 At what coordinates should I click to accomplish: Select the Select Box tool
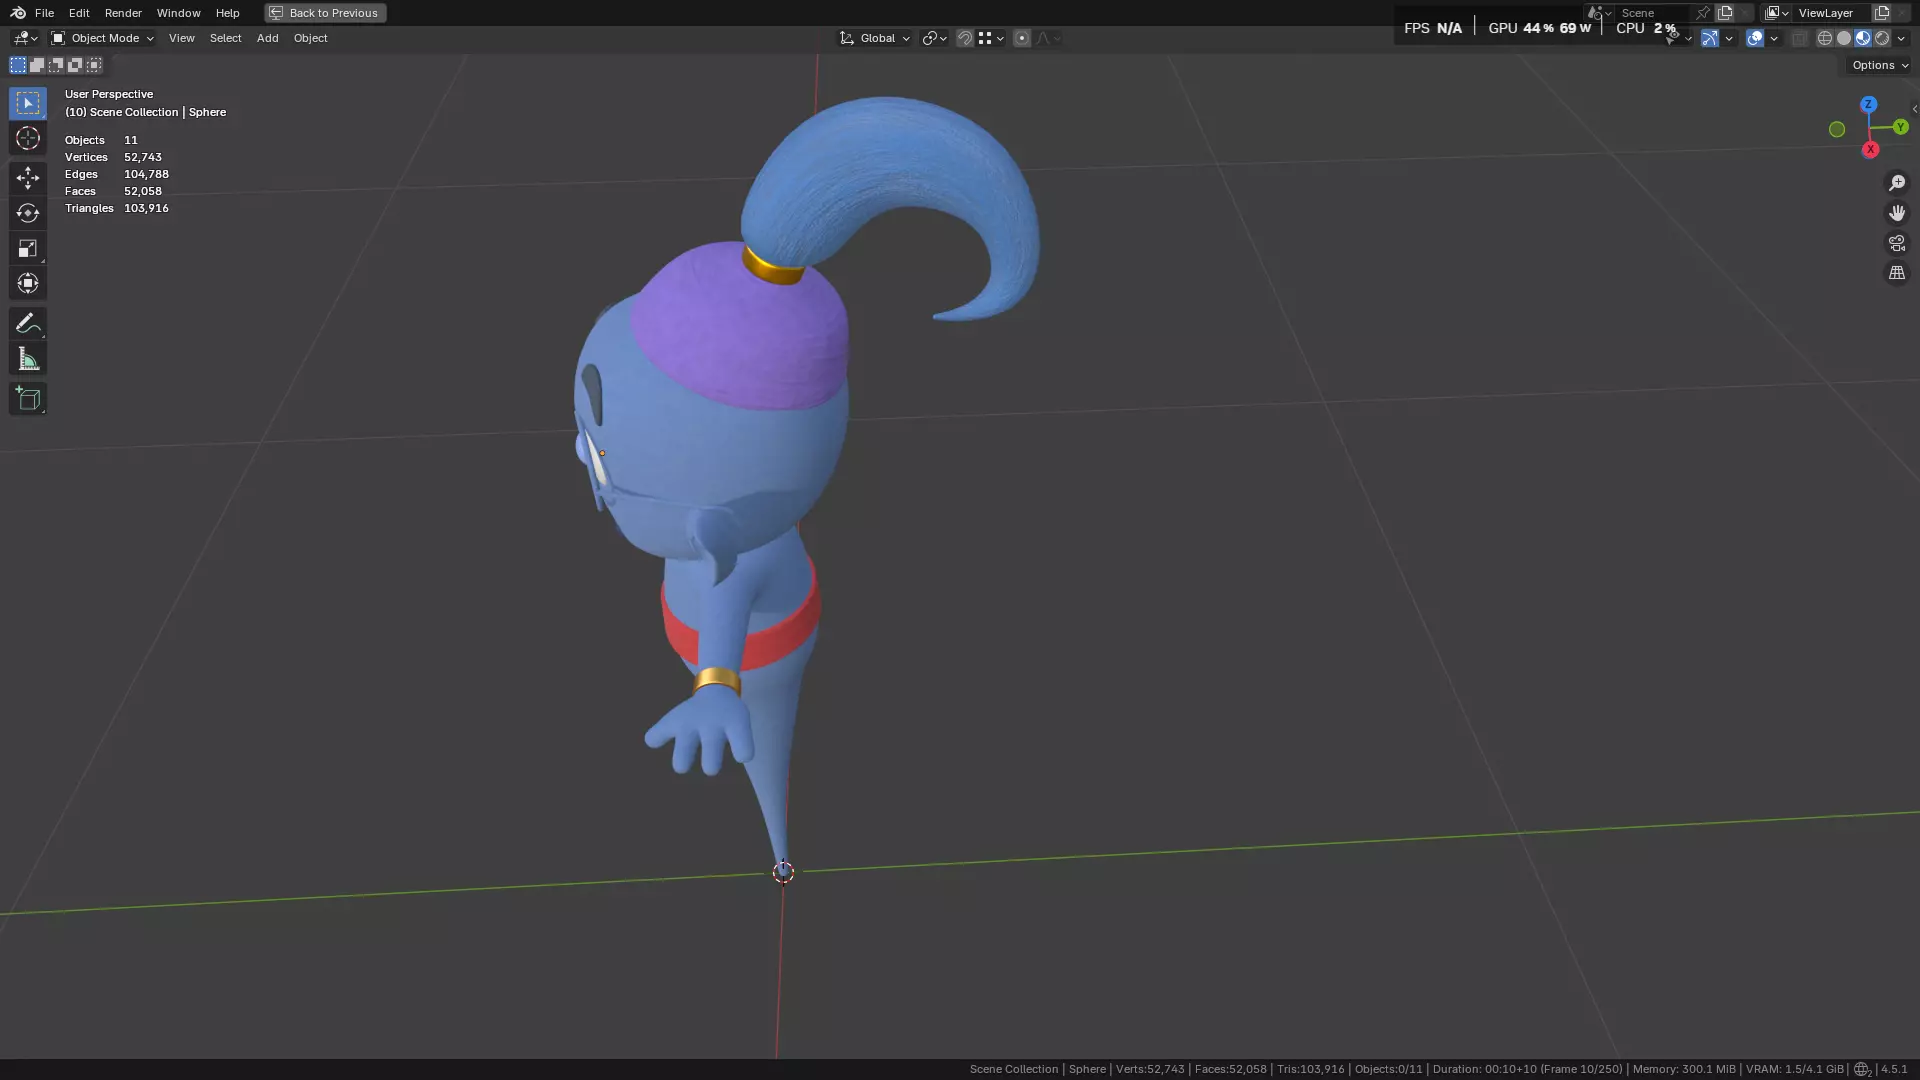point(28,103)
